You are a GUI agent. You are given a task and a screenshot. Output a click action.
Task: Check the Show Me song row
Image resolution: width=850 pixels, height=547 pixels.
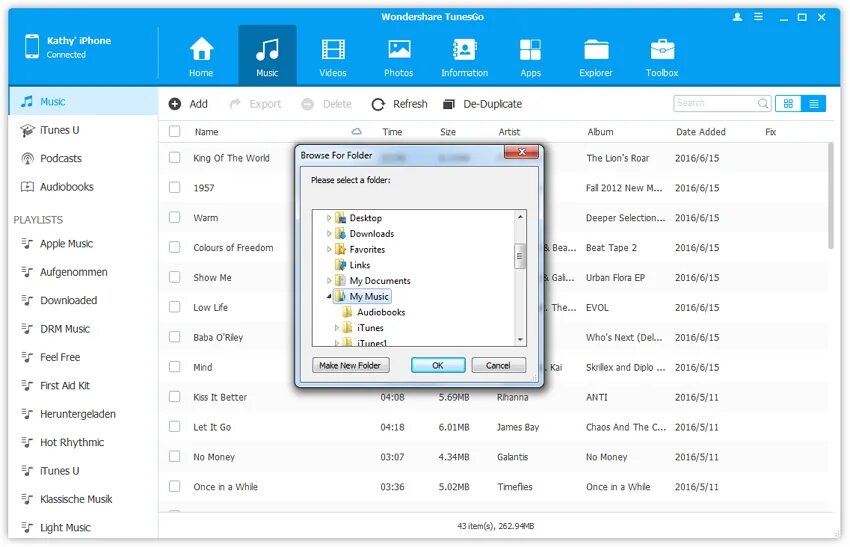point(175,277)
